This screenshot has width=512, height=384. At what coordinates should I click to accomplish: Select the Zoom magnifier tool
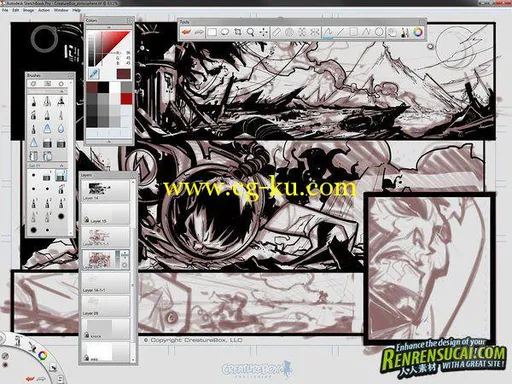(250, 32)
